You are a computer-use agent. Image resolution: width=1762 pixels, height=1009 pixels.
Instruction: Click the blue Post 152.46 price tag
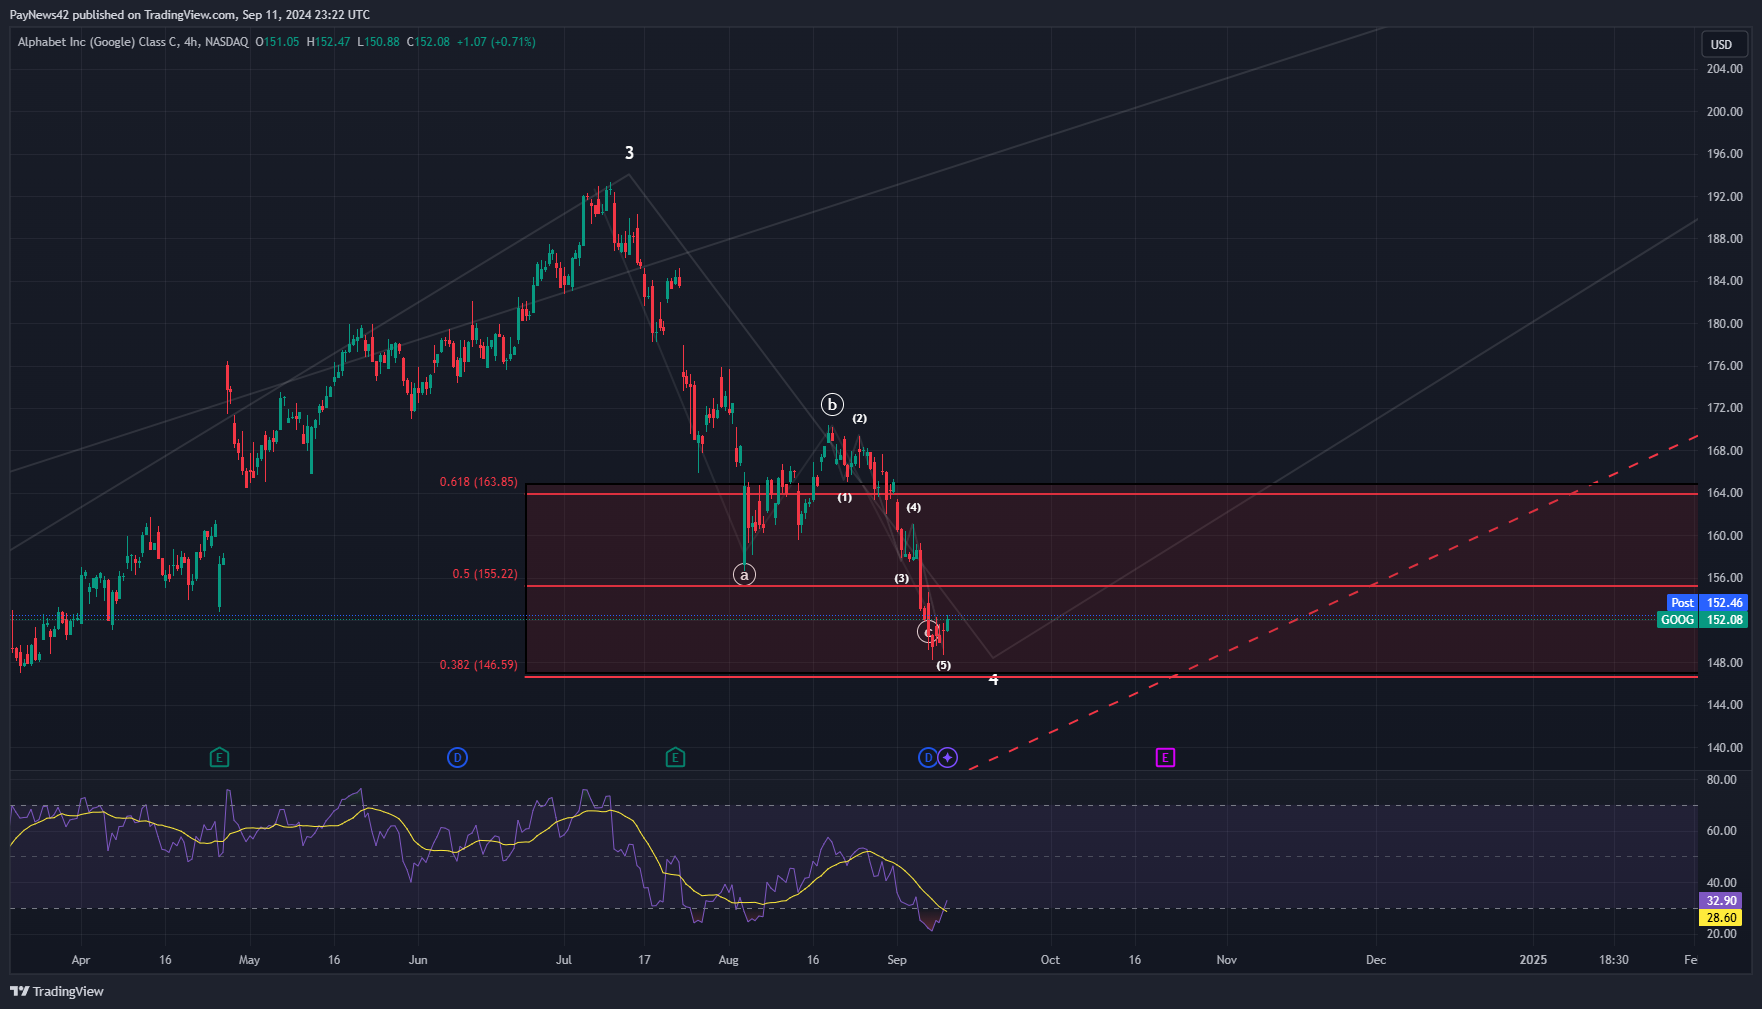[1707, 602]
